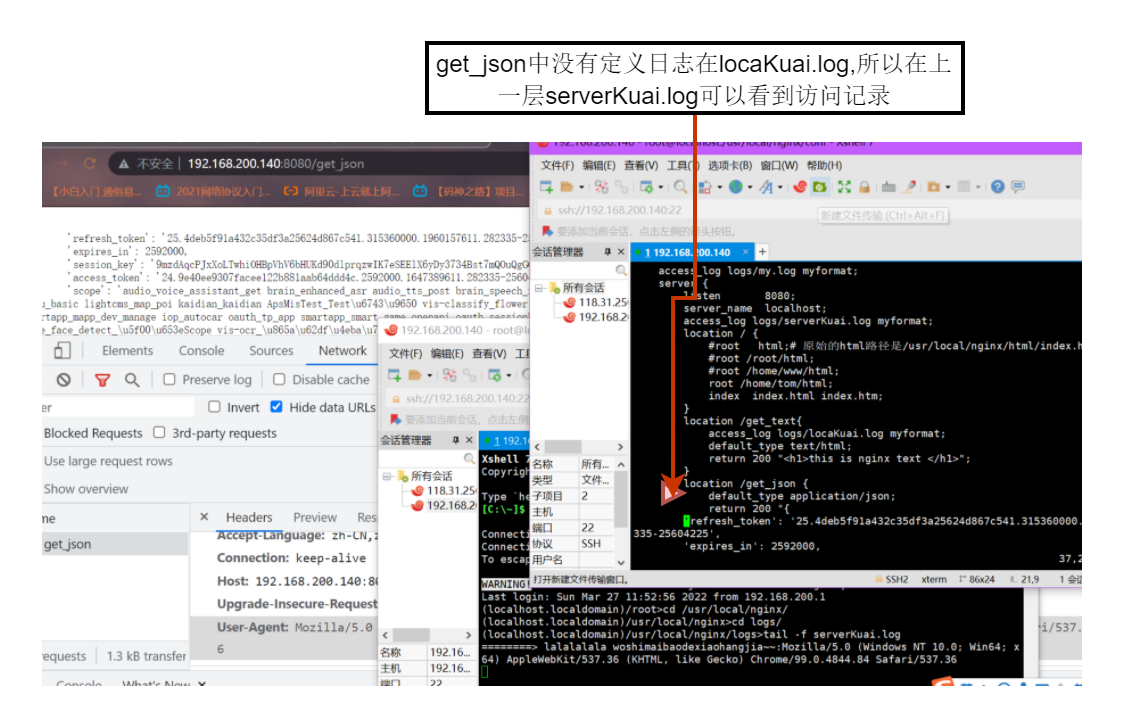Click highlighter pen icon in Xshell toolbar
This screenshot has height=728, width=1126.
909,187
